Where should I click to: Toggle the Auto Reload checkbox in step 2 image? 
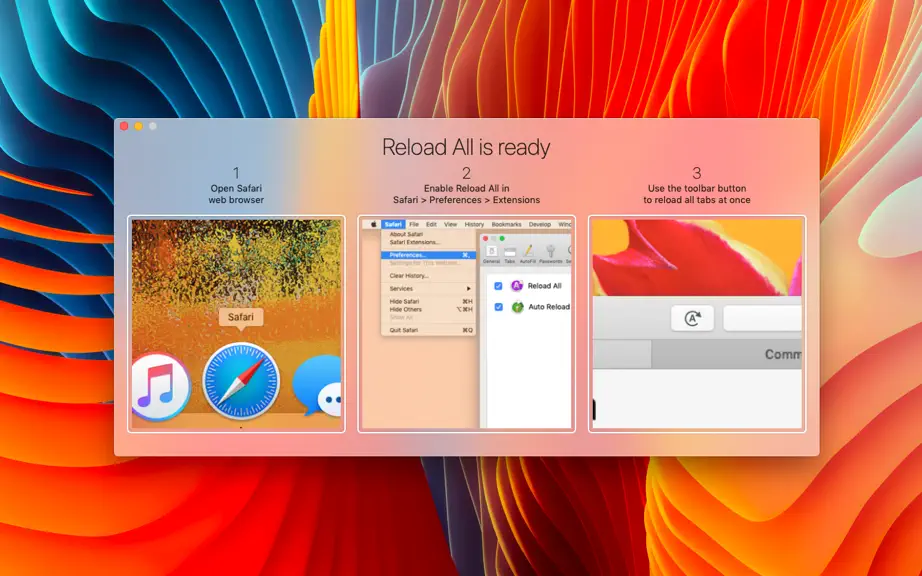coord(498,307)
